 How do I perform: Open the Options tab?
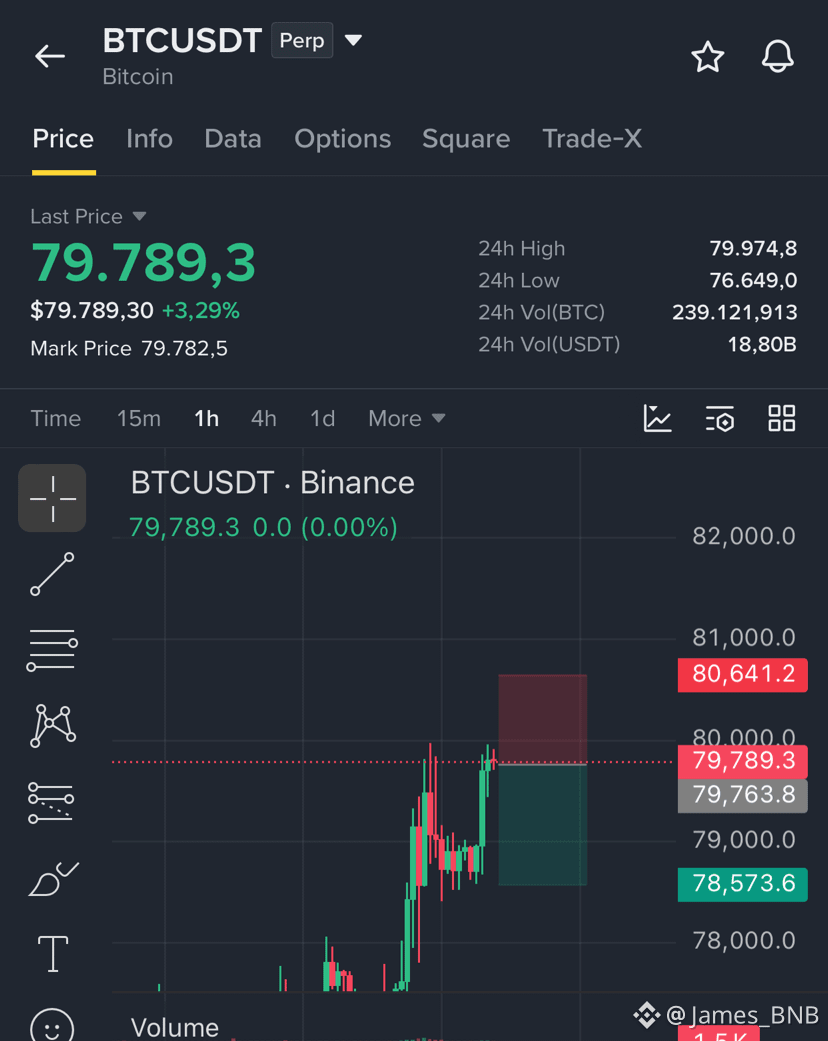(x=343, y=139)
